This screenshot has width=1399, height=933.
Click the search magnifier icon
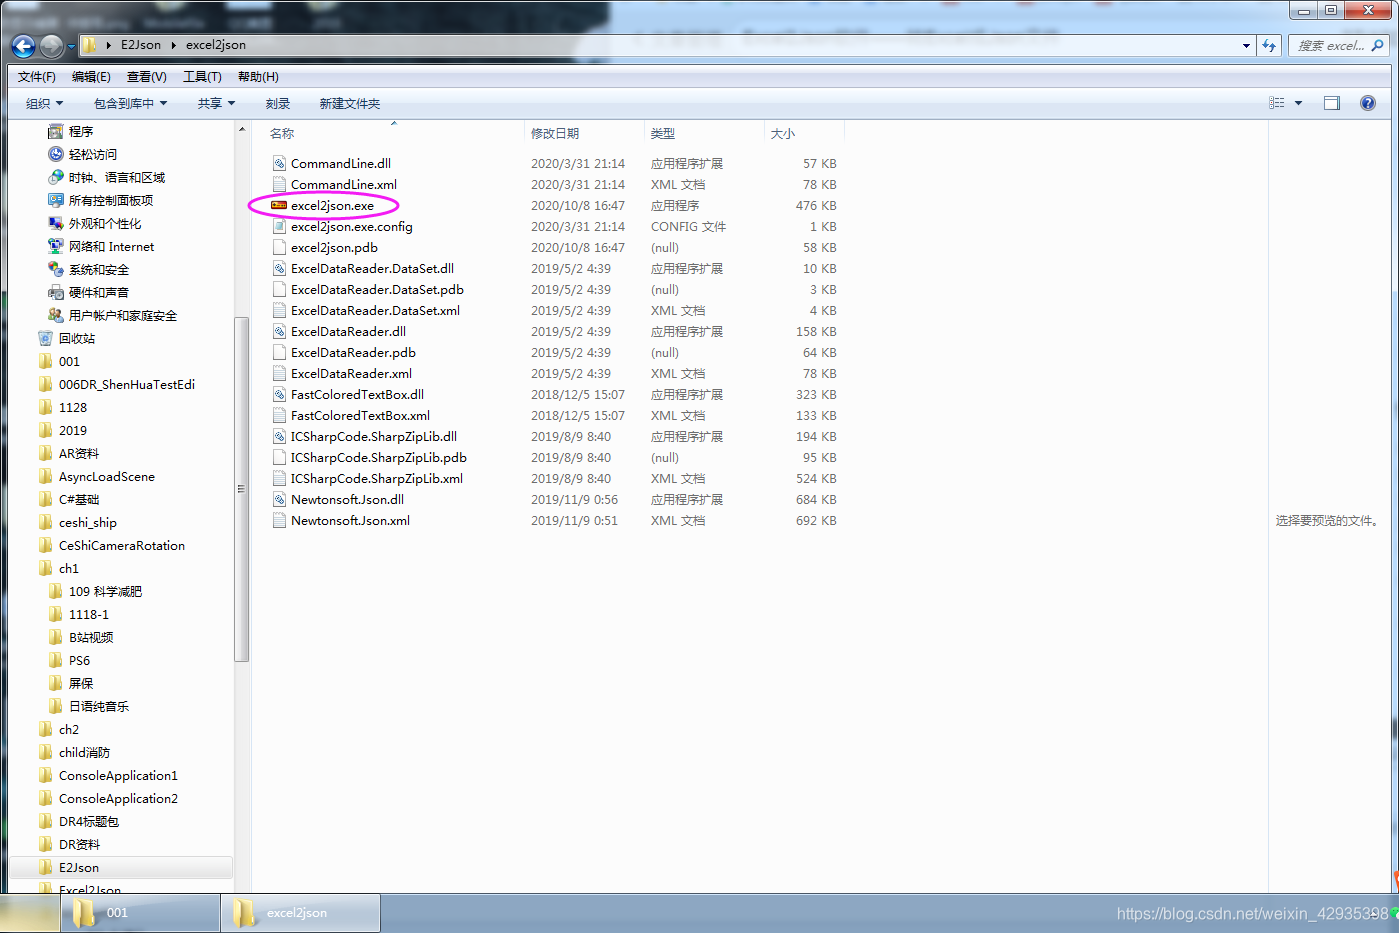(x=1377, y=45)
